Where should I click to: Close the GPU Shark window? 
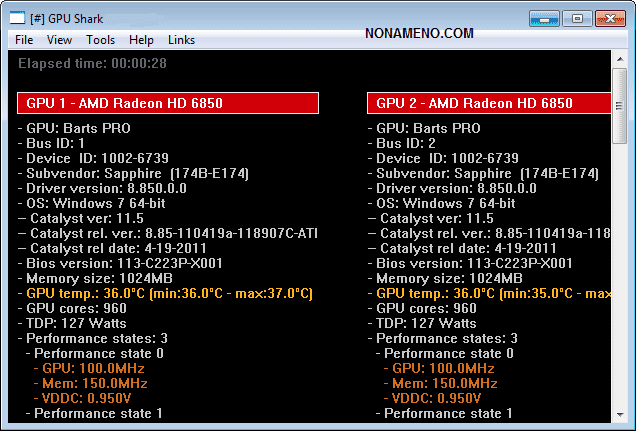tap(609, 18)
